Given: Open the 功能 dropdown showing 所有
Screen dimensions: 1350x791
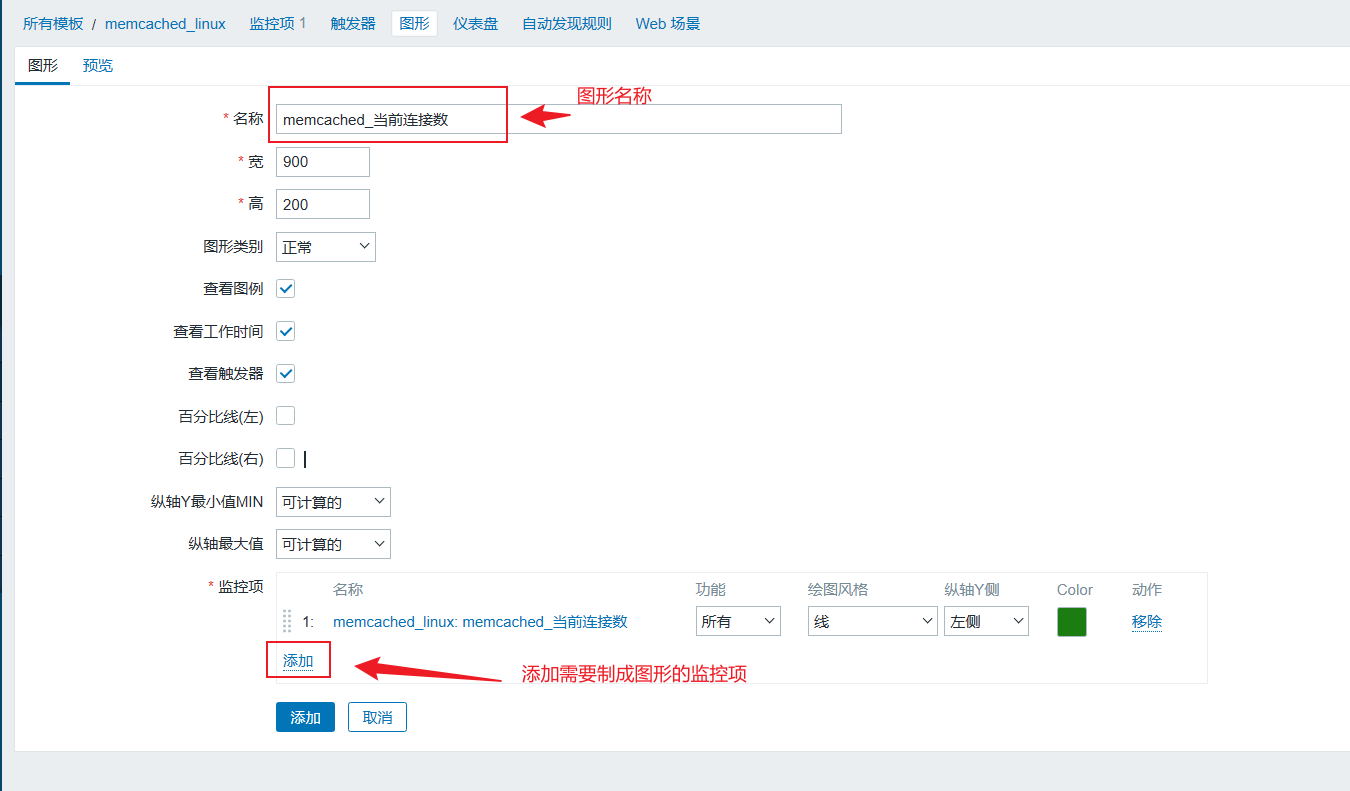Looking at the screenshot, I should click(x=738, y=621).
